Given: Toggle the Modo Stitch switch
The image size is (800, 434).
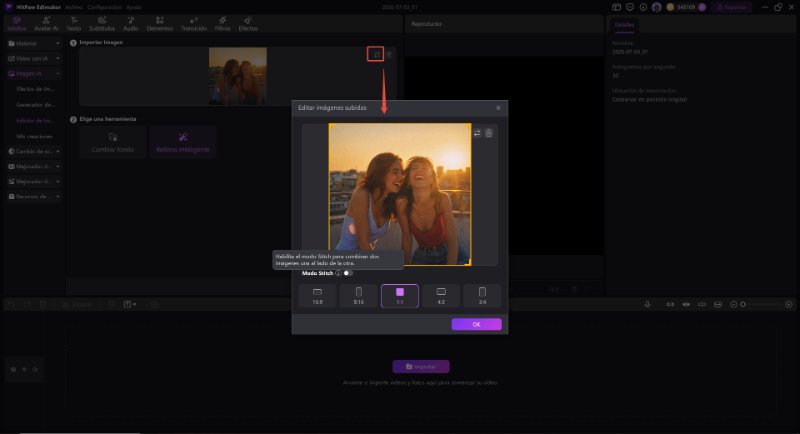Looking at the screenshot, I should (x=347, y=273).
